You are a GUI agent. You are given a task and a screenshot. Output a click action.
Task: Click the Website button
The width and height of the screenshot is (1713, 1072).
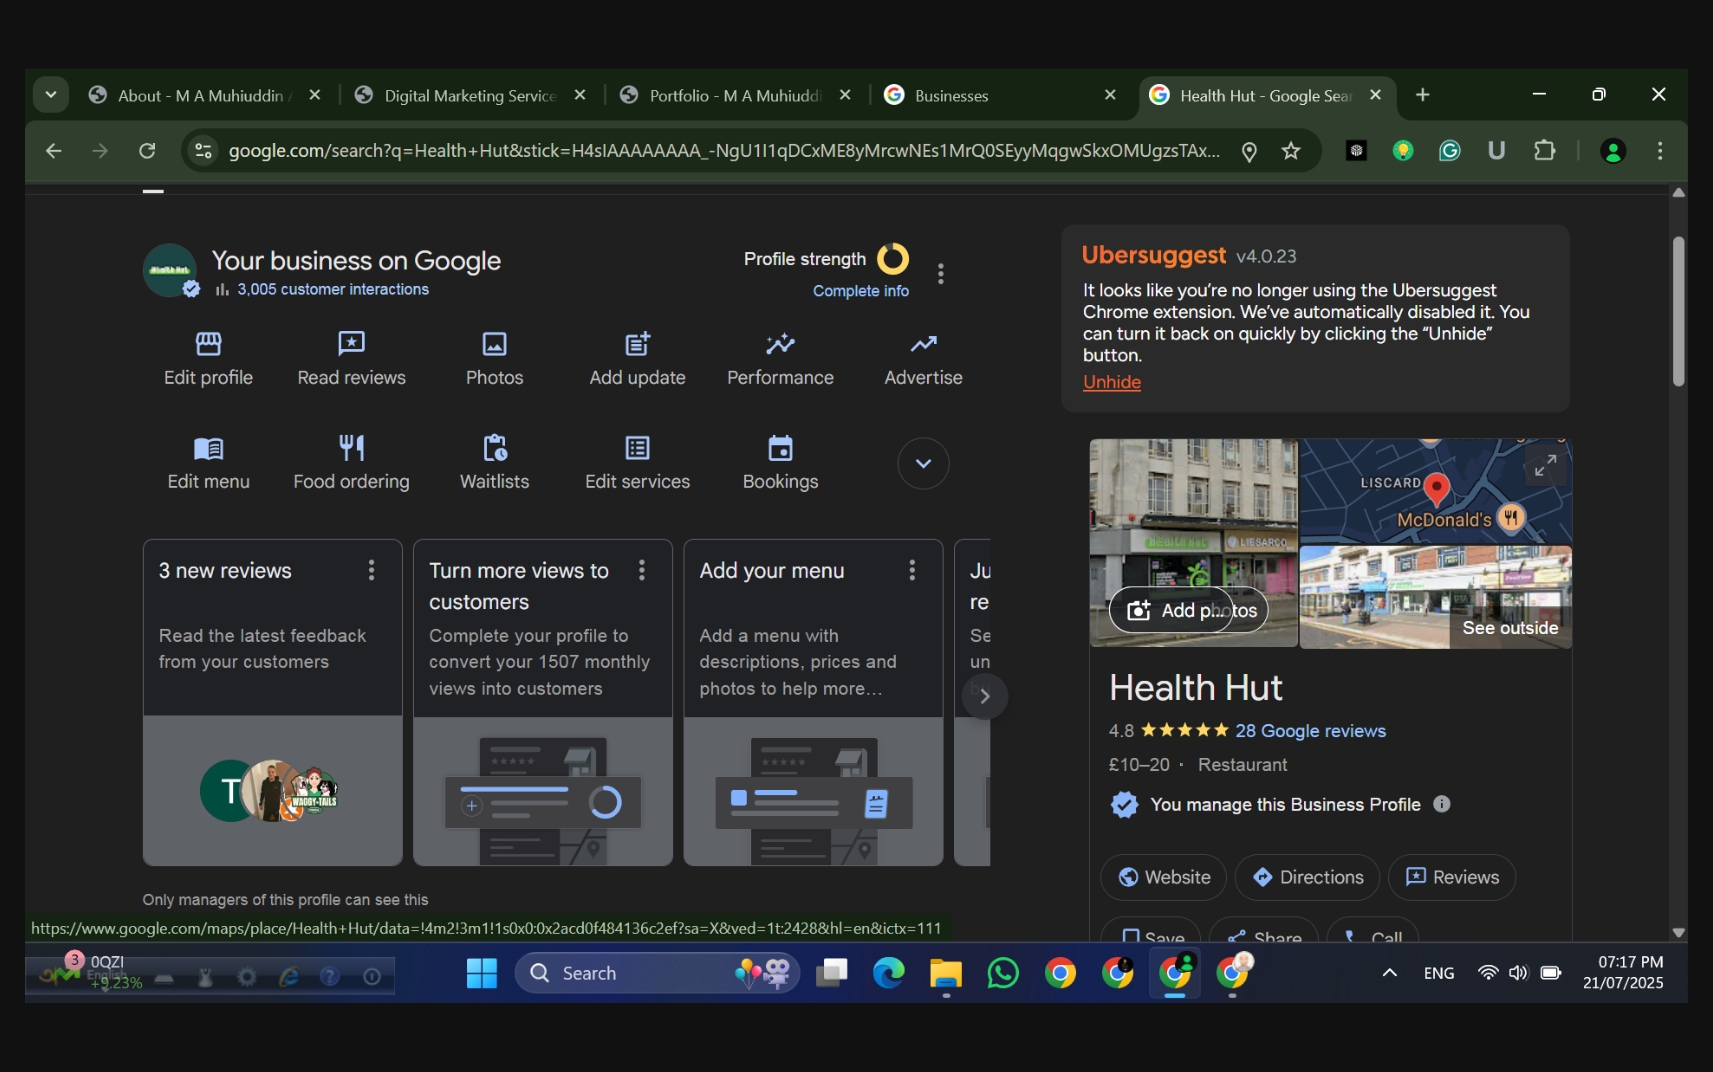tap(1163, 877)
